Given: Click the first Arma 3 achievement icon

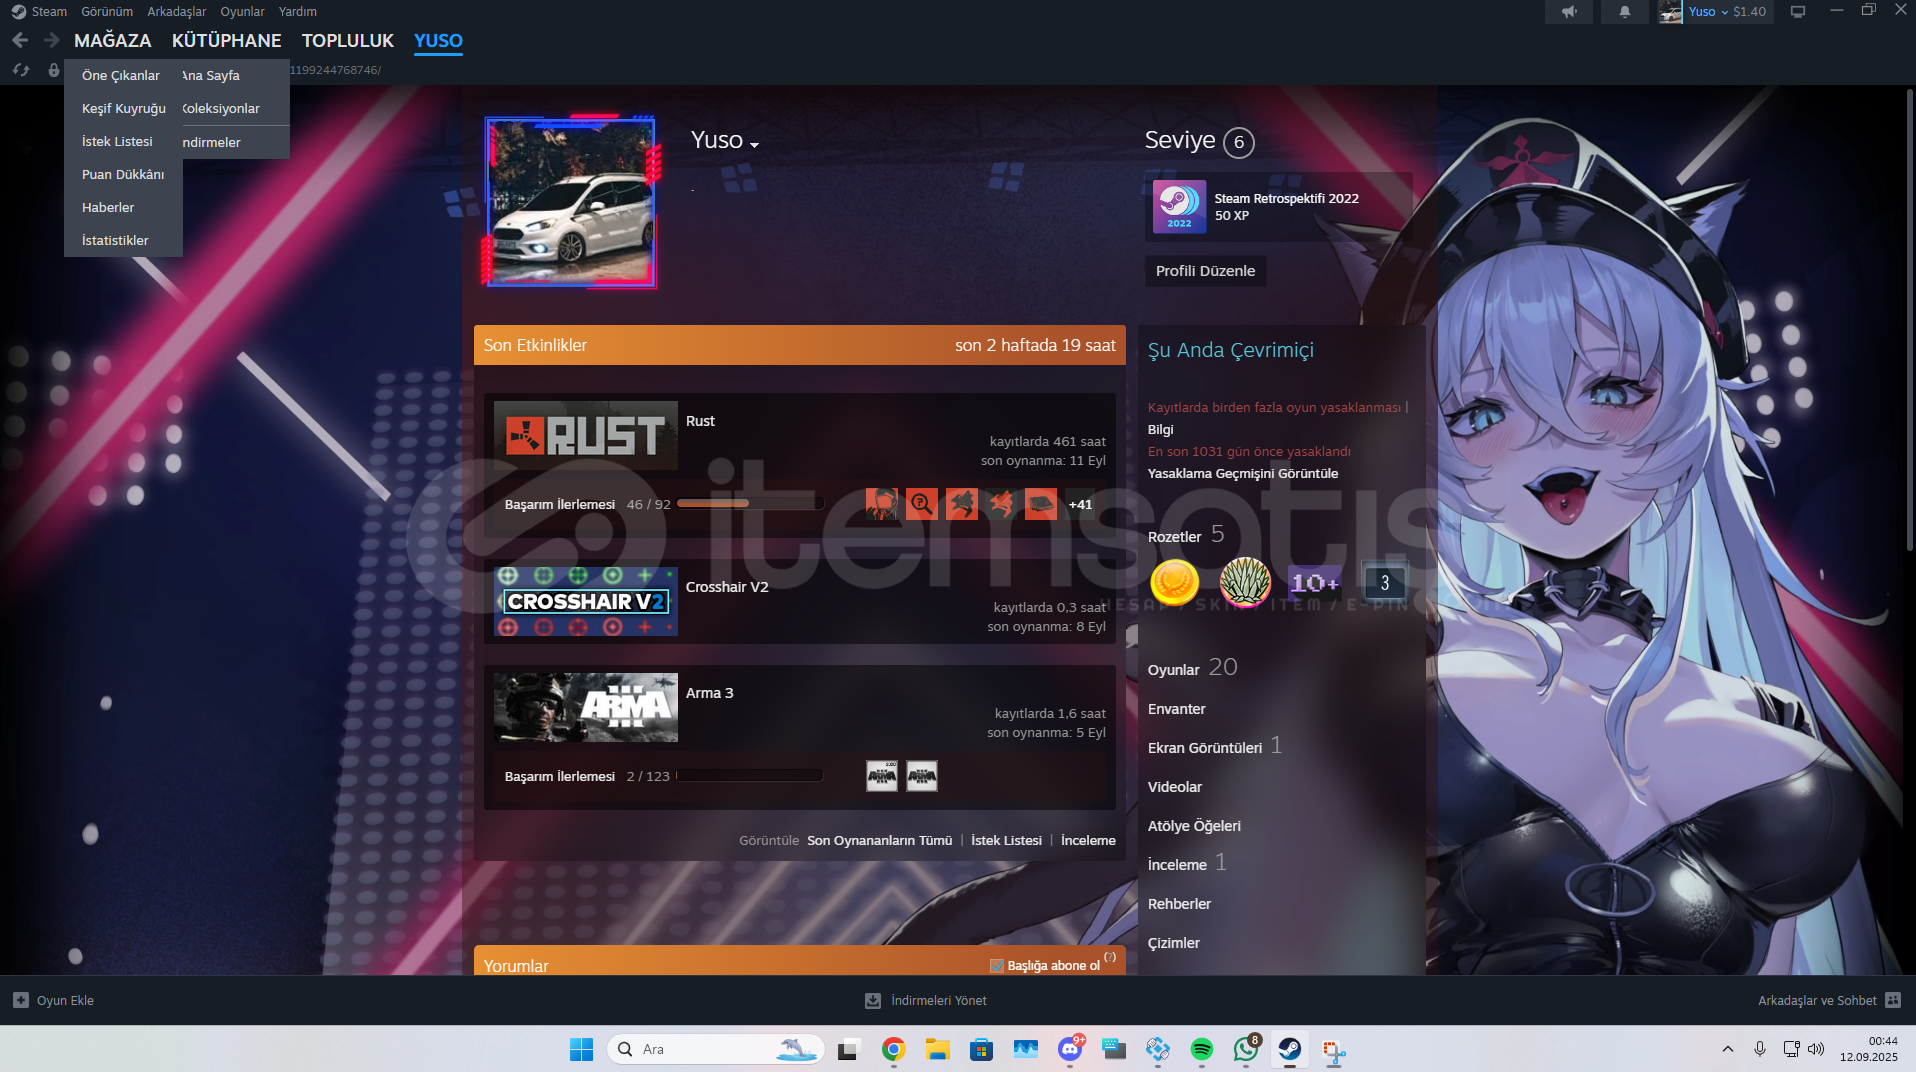Looking at the screenshot, I should 881,776.
